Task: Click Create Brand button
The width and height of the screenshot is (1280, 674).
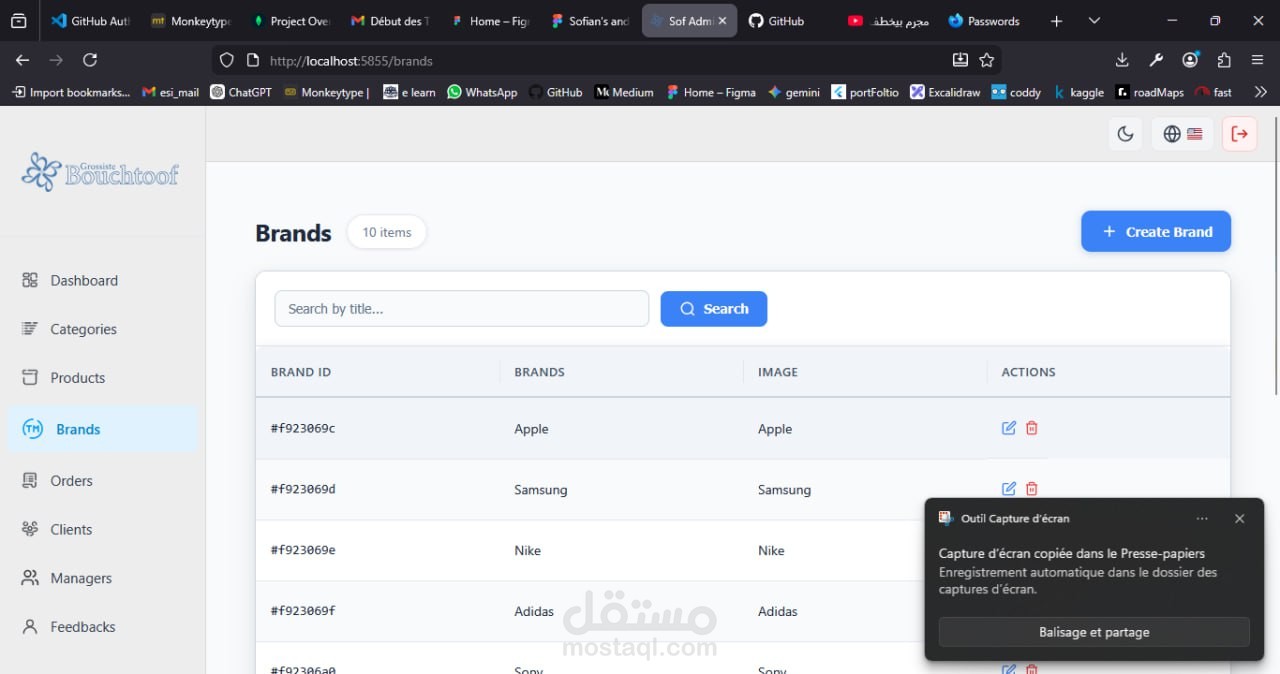Action: (1156, 232)
